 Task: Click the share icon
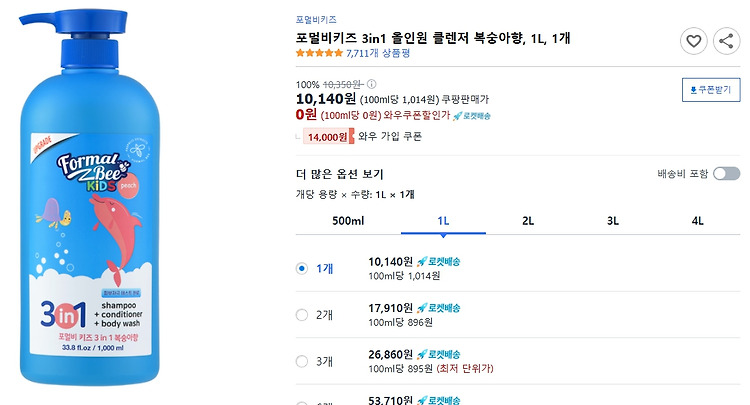726,41
